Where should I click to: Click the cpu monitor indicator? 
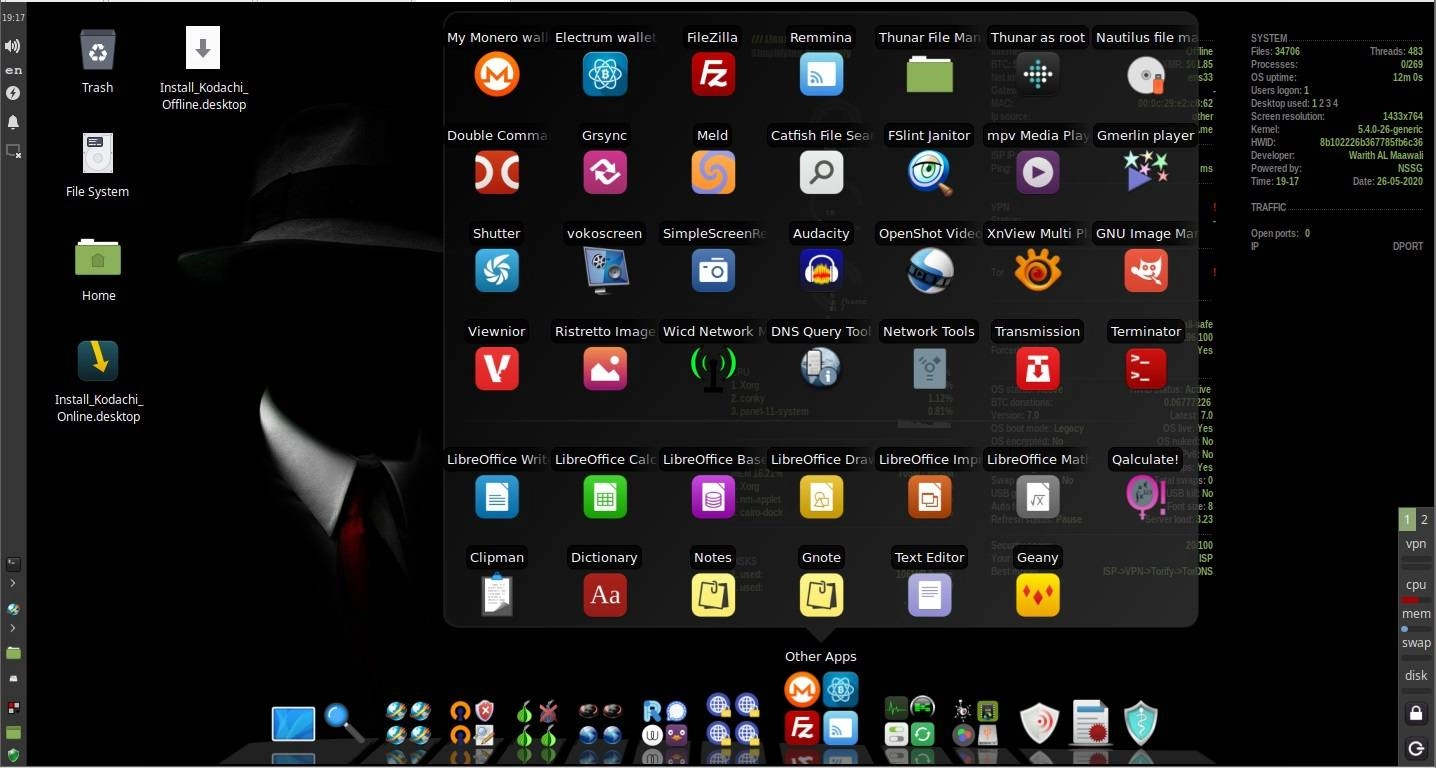[x=1416, y=585]
